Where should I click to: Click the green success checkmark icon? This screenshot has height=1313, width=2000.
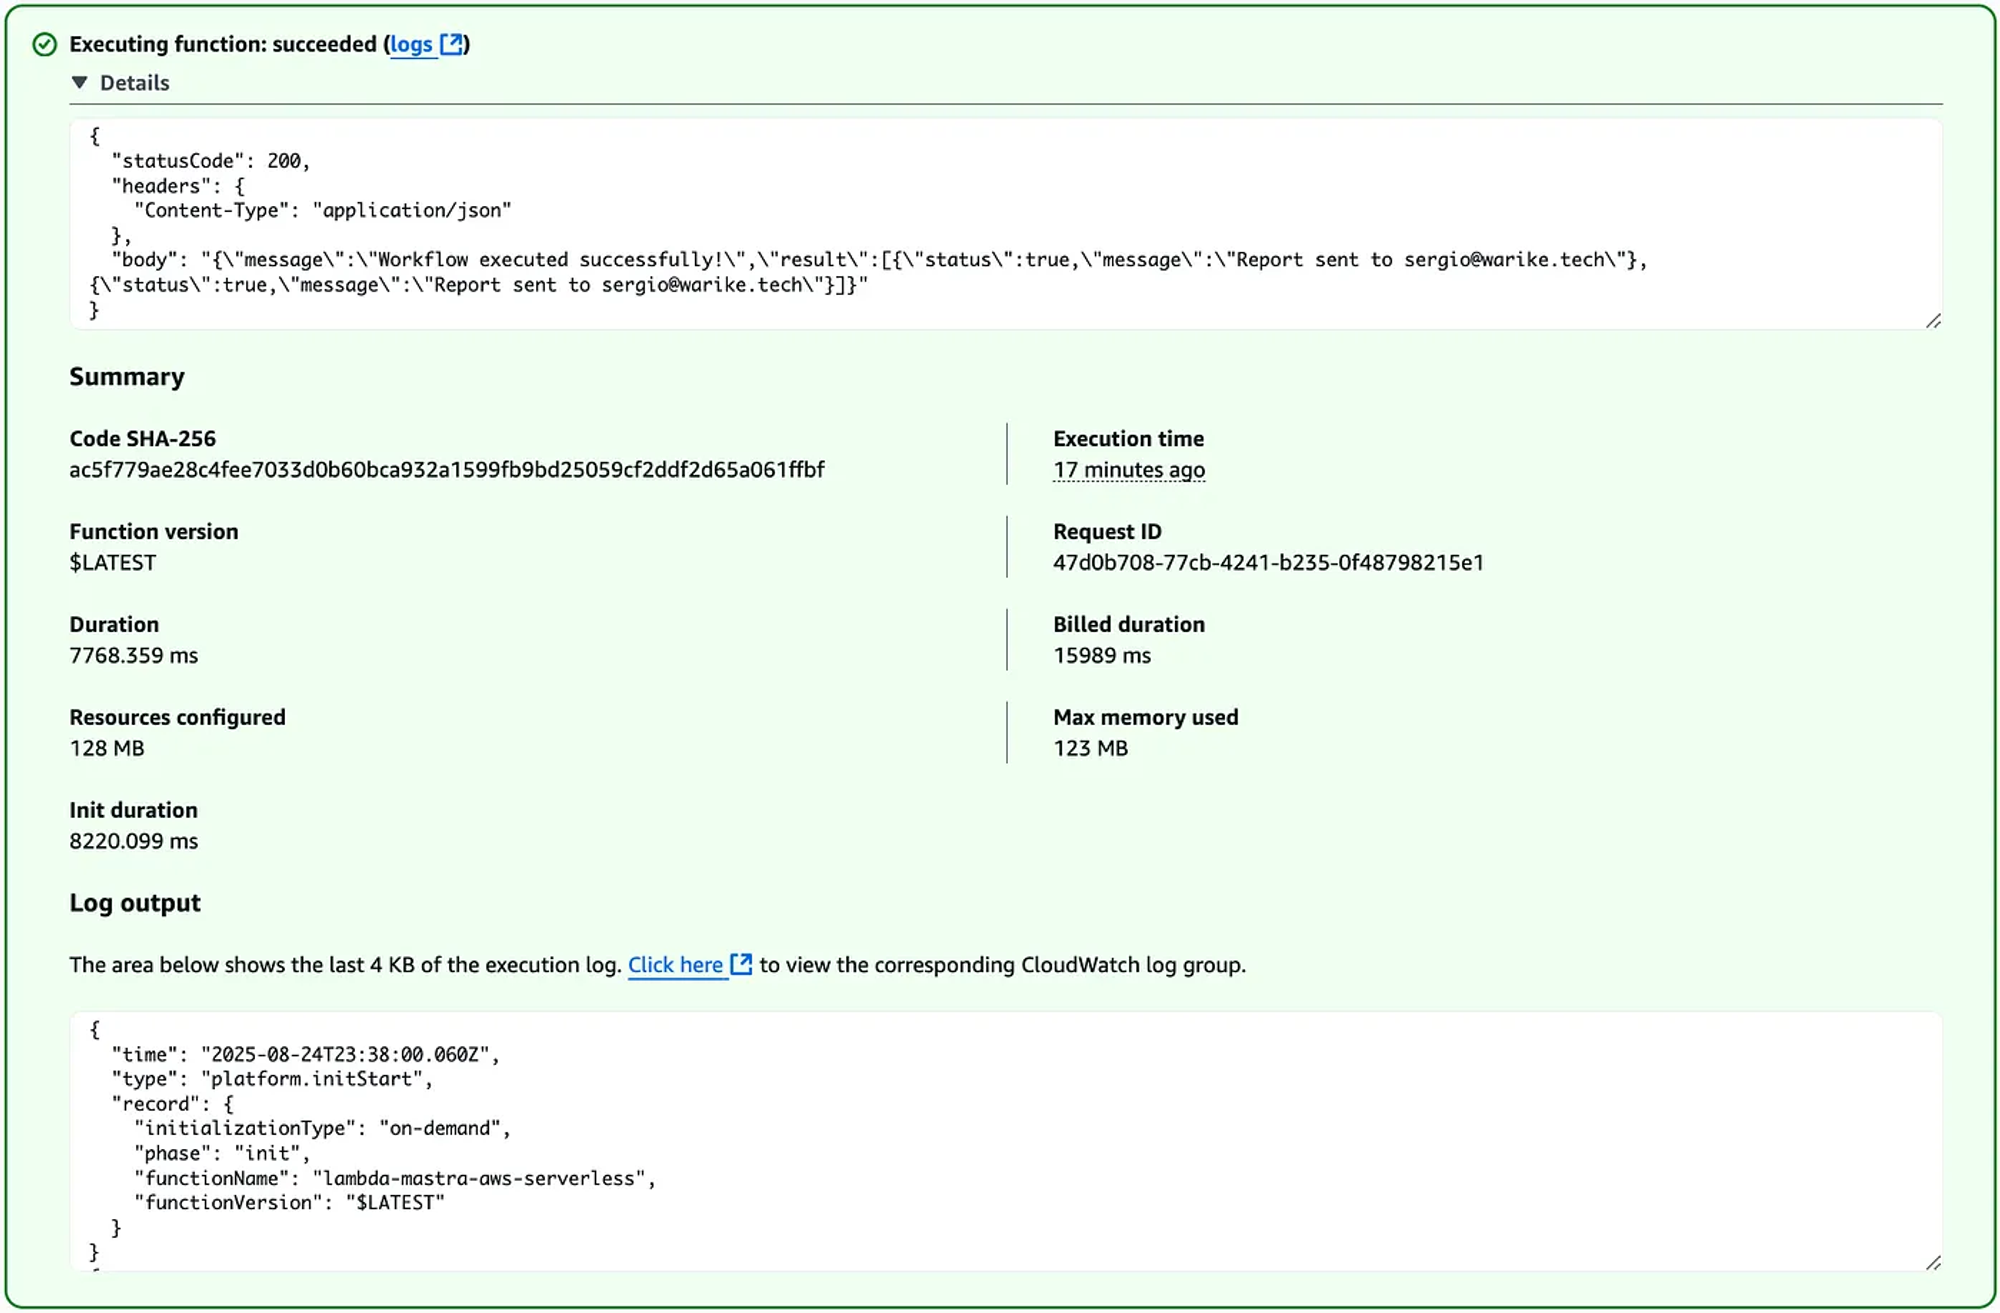point(44,44)
